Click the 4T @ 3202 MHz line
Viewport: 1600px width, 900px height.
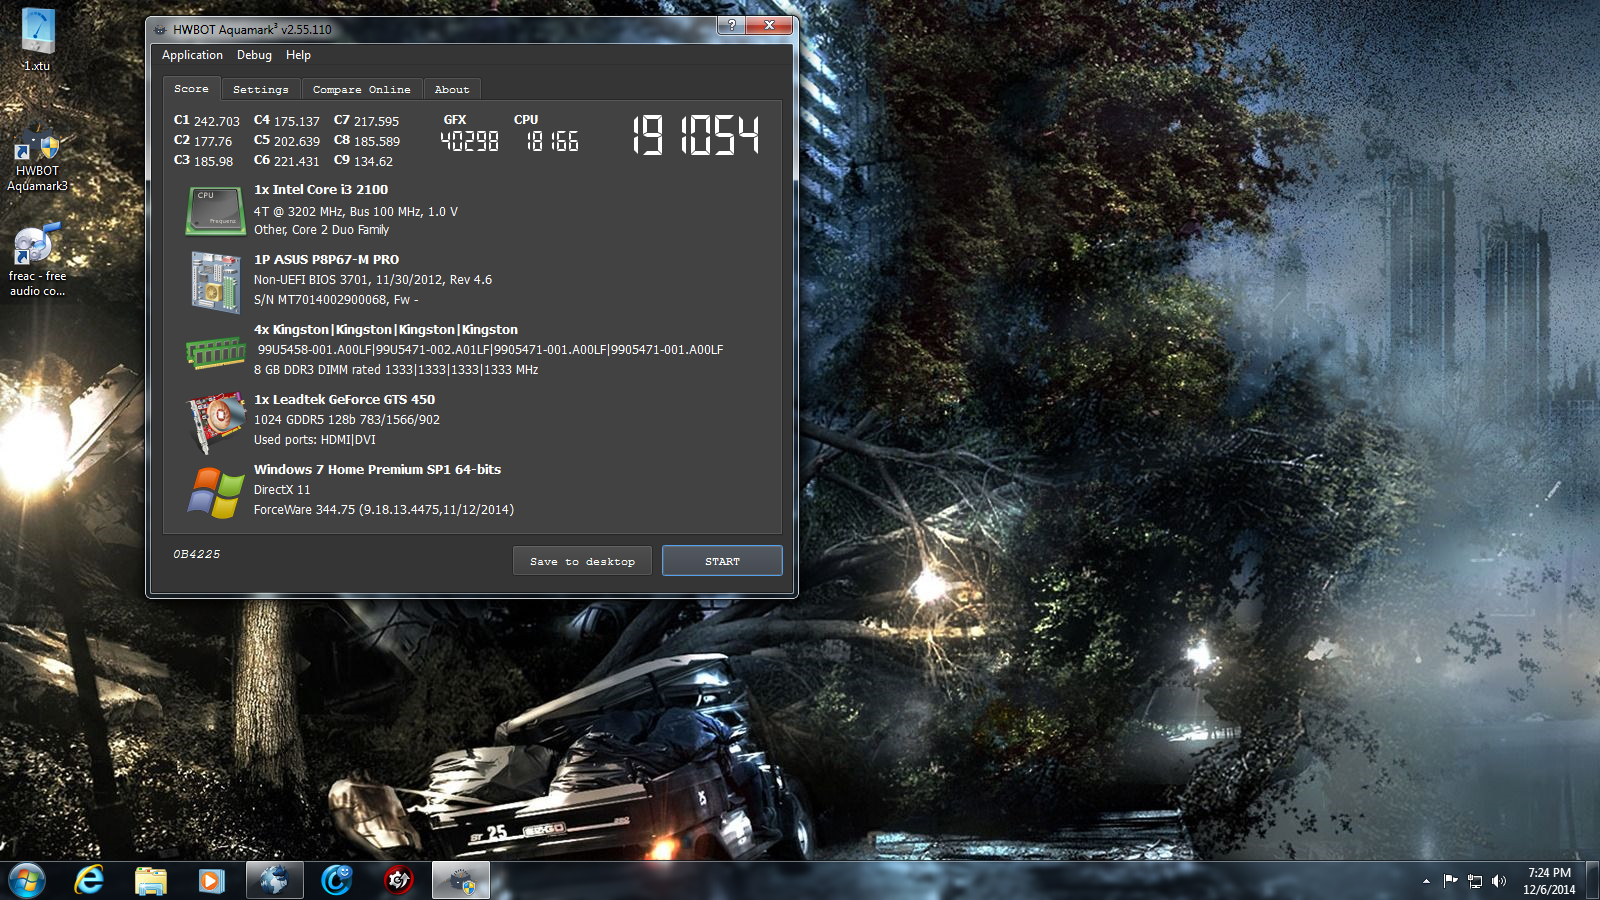coord(356,212)
